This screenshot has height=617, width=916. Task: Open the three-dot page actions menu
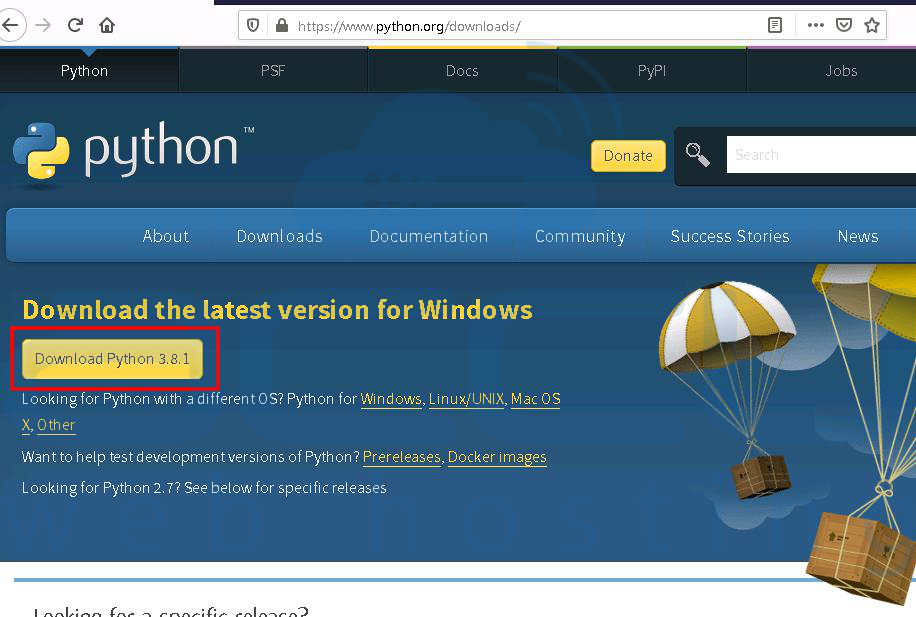pyautogui.click(x=816, y=25)
